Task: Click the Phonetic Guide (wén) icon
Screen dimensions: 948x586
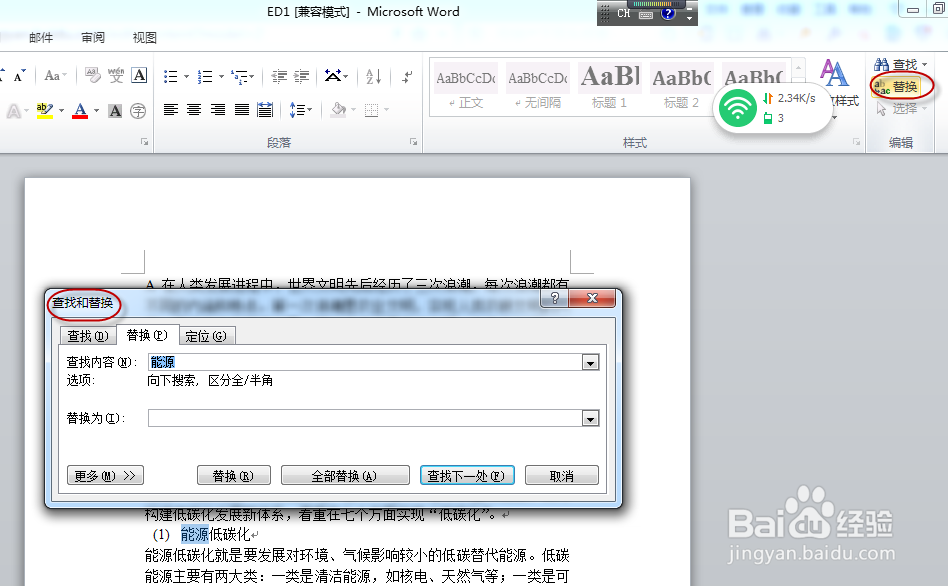Action: (115, 76)
